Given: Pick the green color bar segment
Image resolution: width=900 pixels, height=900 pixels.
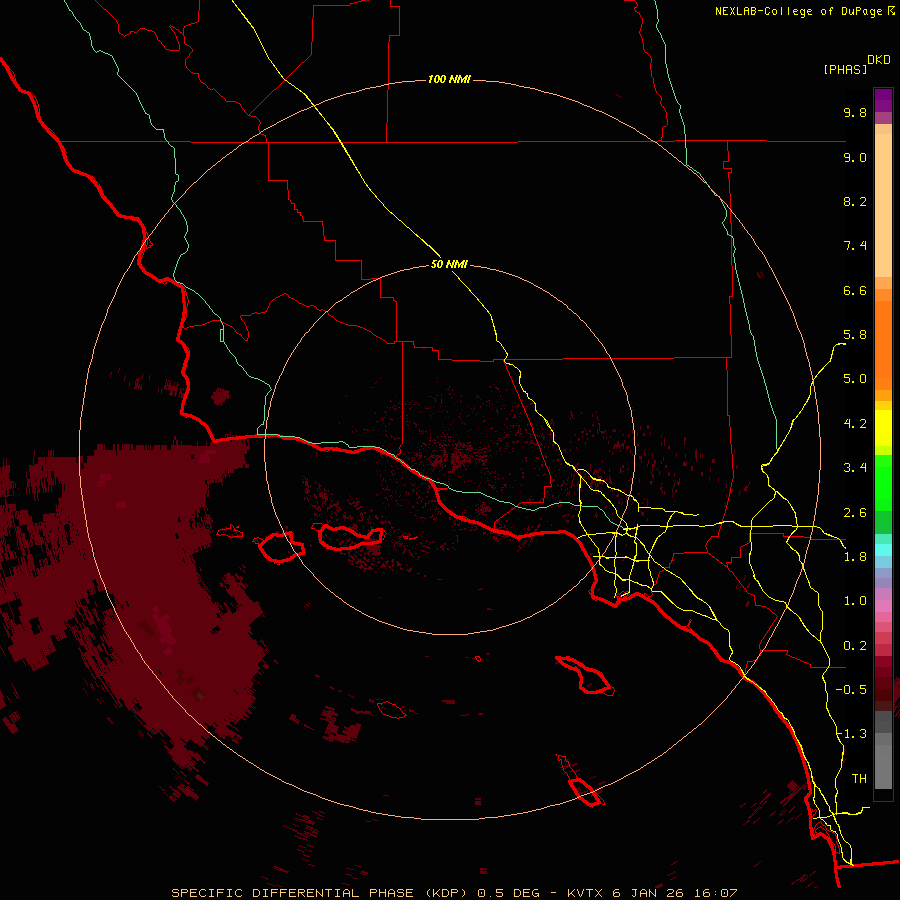Looking at the screenshot, I should 883,482.
